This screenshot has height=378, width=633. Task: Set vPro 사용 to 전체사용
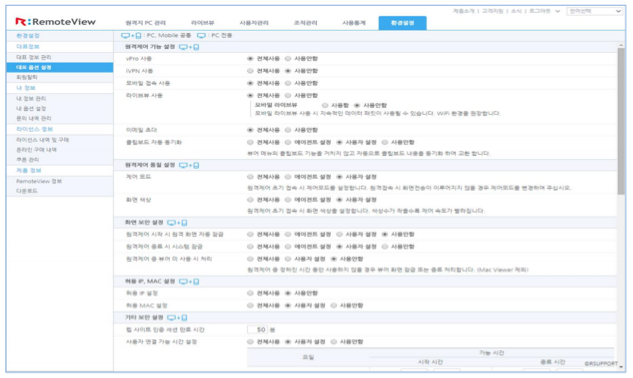coord(250,59)
